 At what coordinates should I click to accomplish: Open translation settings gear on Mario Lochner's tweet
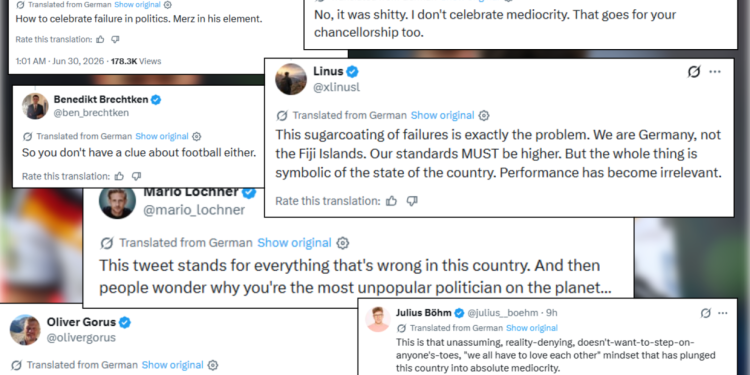[342, 243]
